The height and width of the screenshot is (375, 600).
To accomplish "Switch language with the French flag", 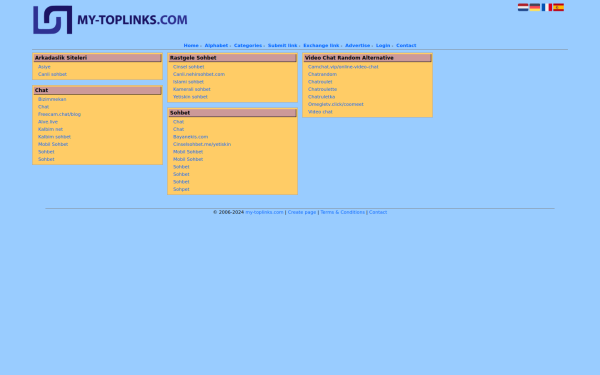I will pos(546,7).
